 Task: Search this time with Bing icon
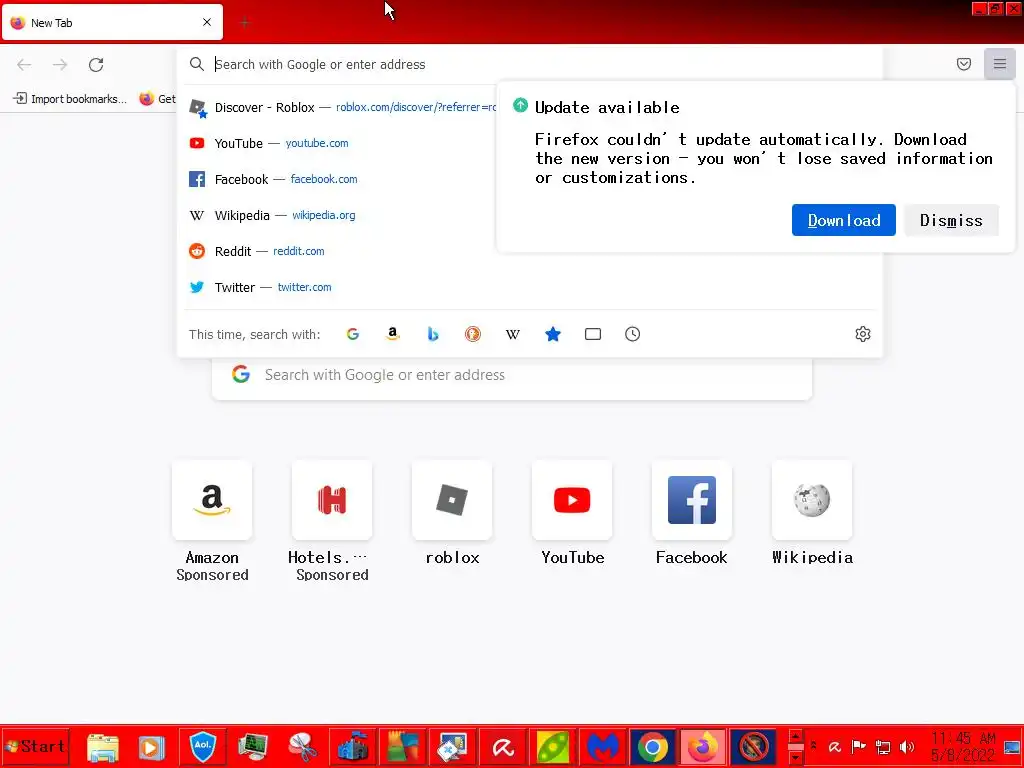coord(432,334)
